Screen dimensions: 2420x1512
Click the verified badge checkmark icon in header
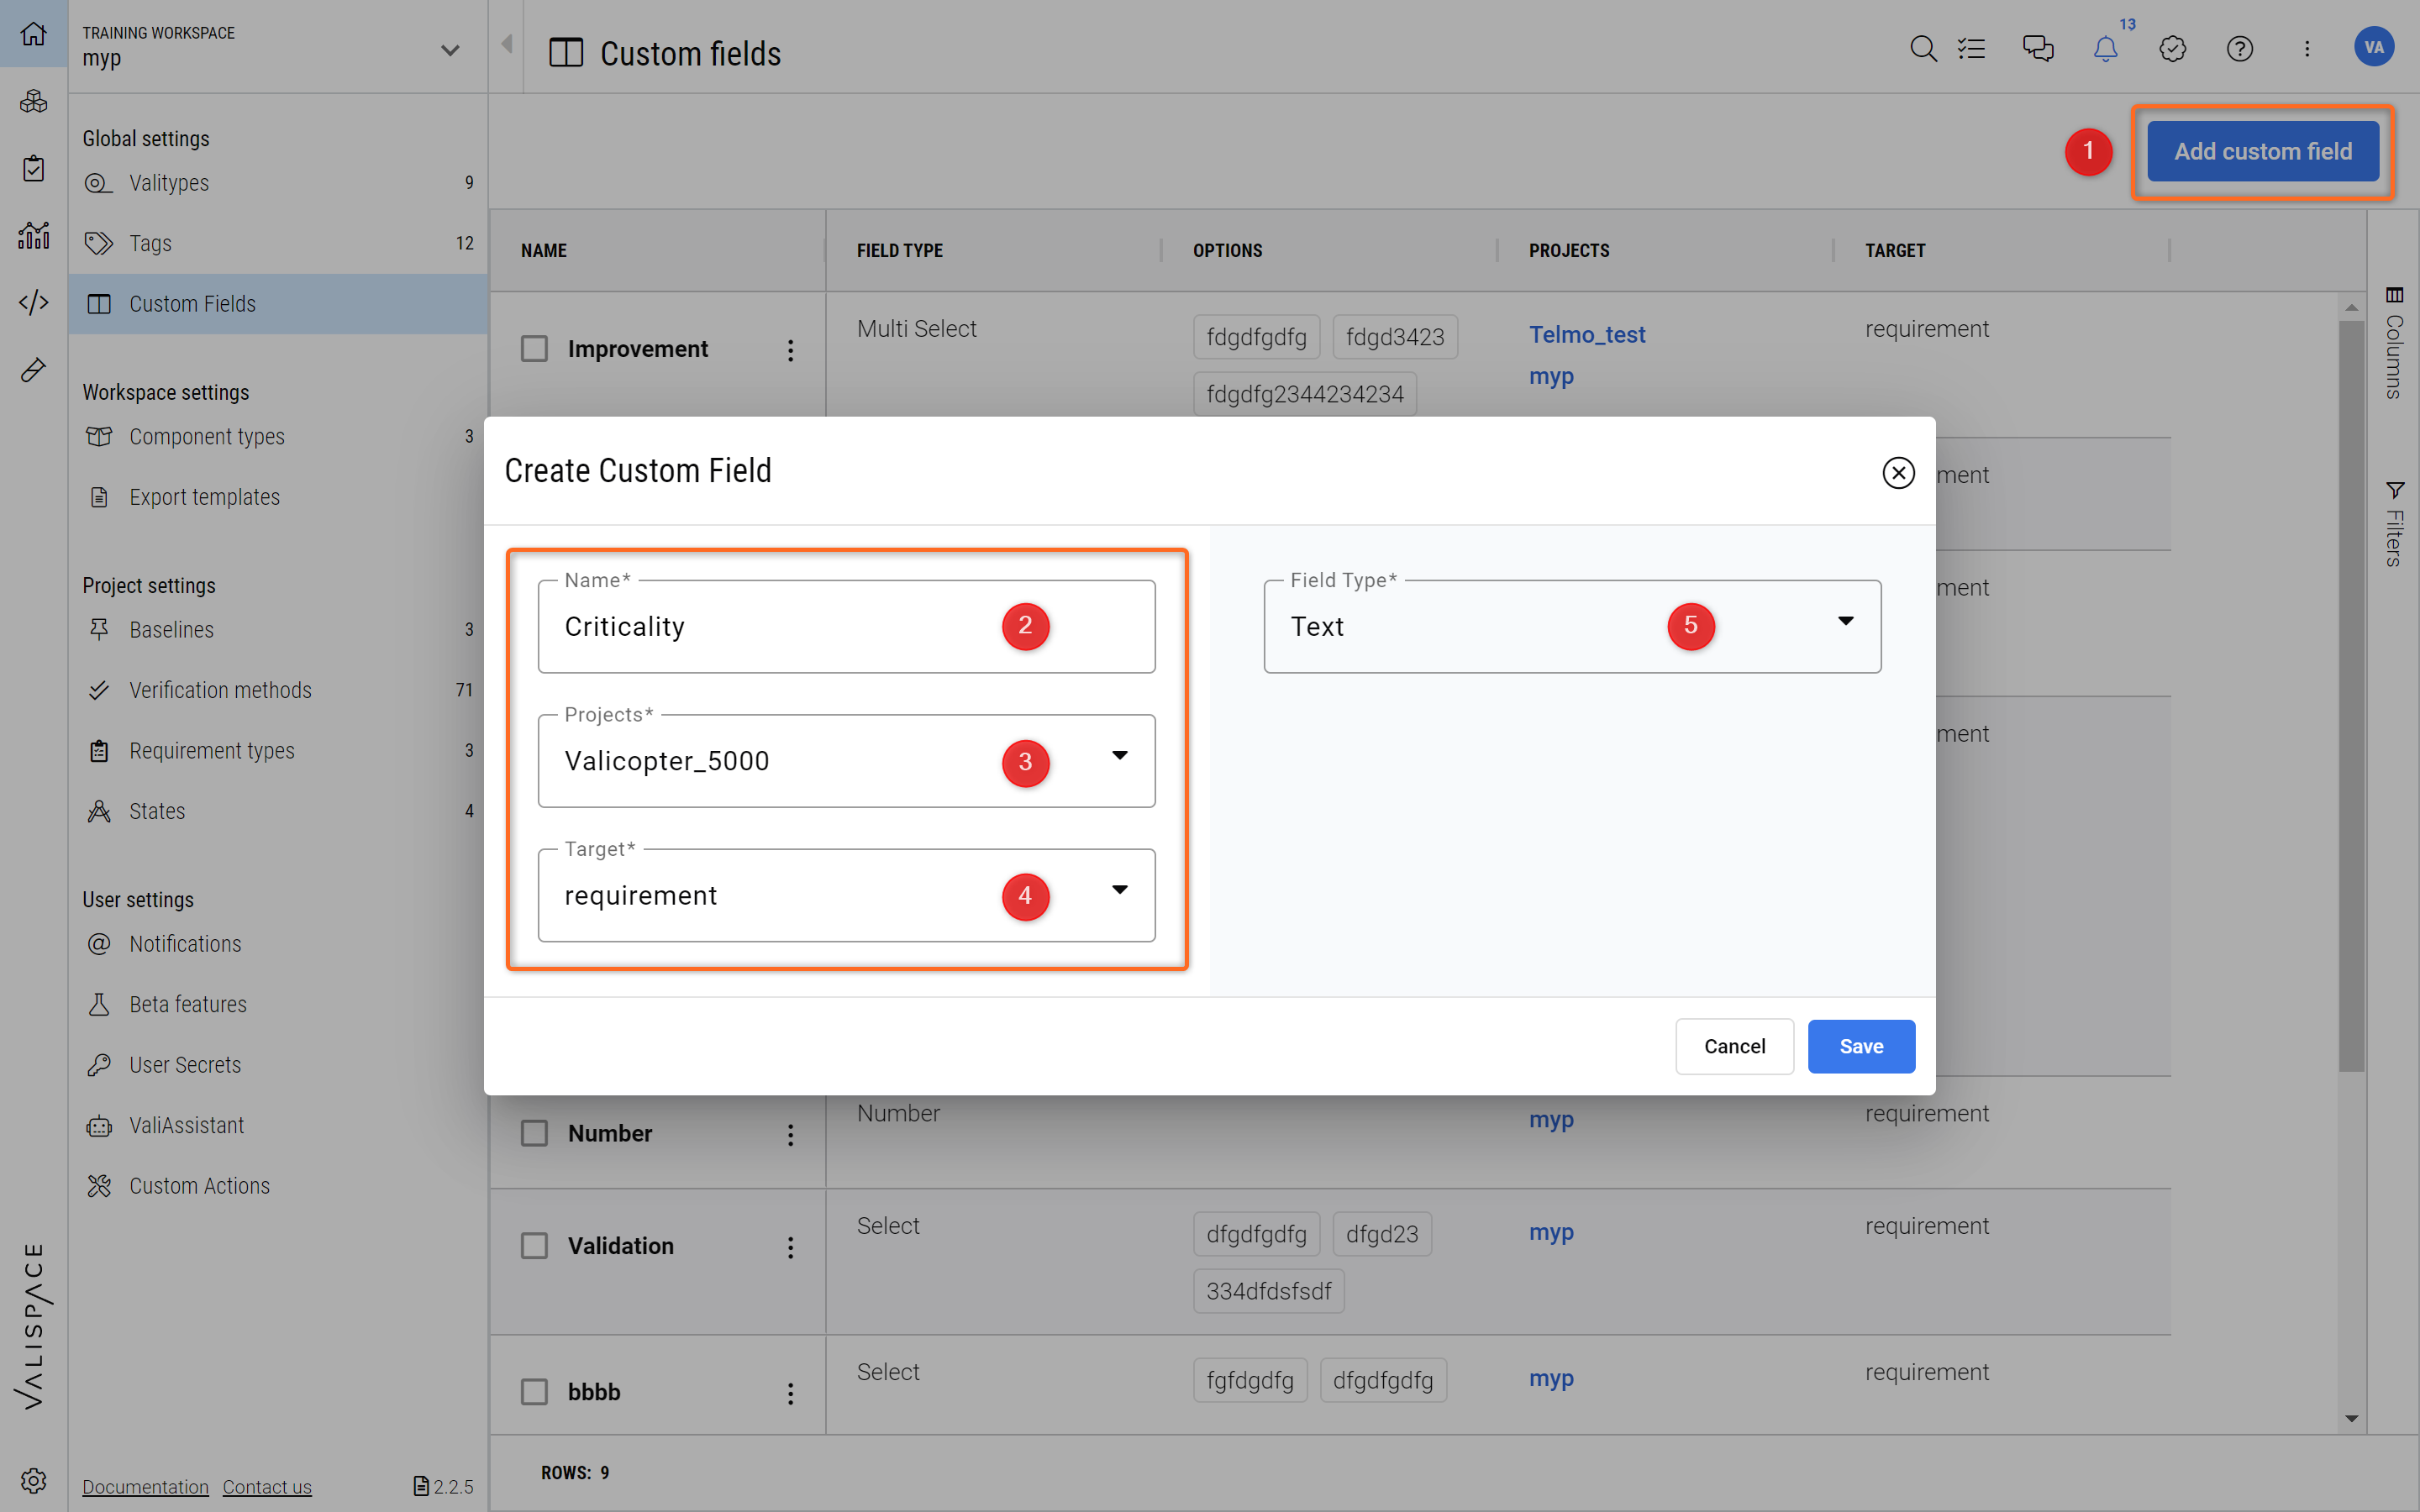[x=2173, y=48]
